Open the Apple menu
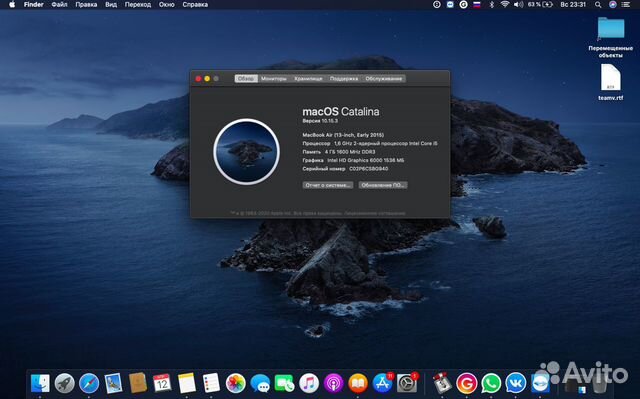640x399 pixels. [x=12, y=4]
